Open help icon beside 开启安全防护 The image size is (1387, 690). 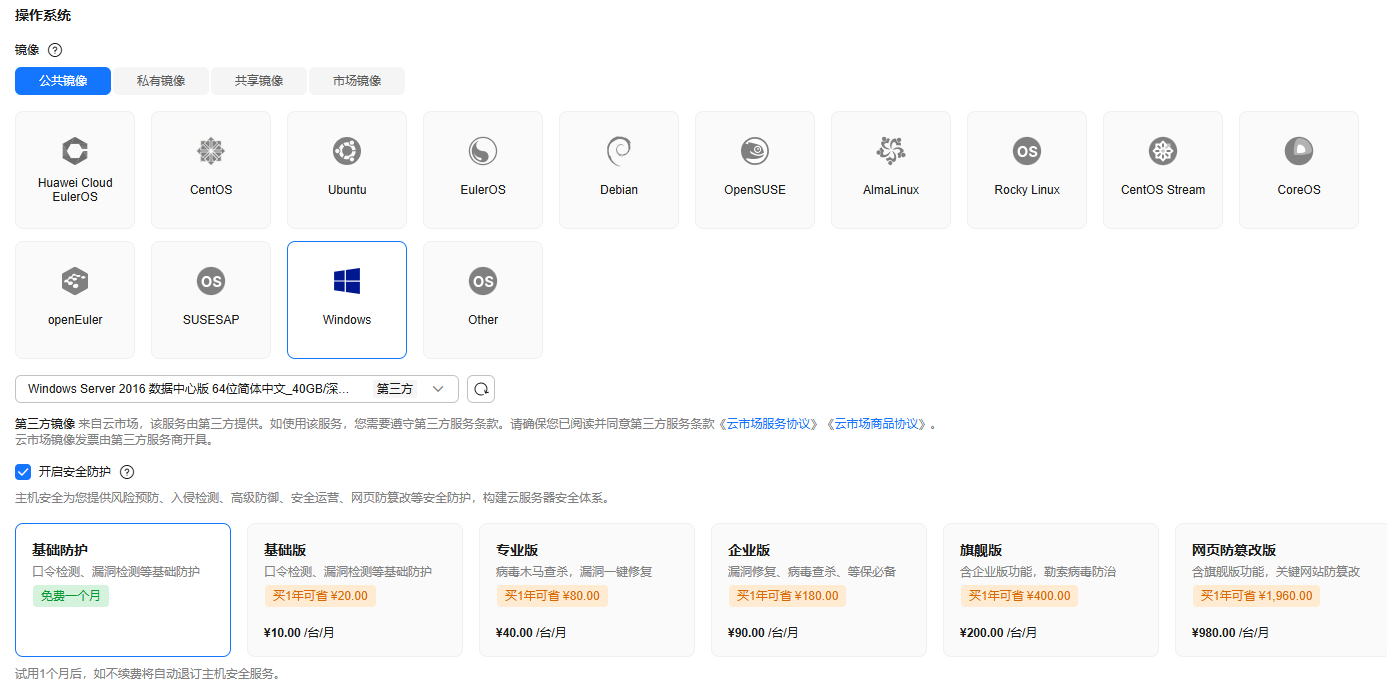(127, 472)
